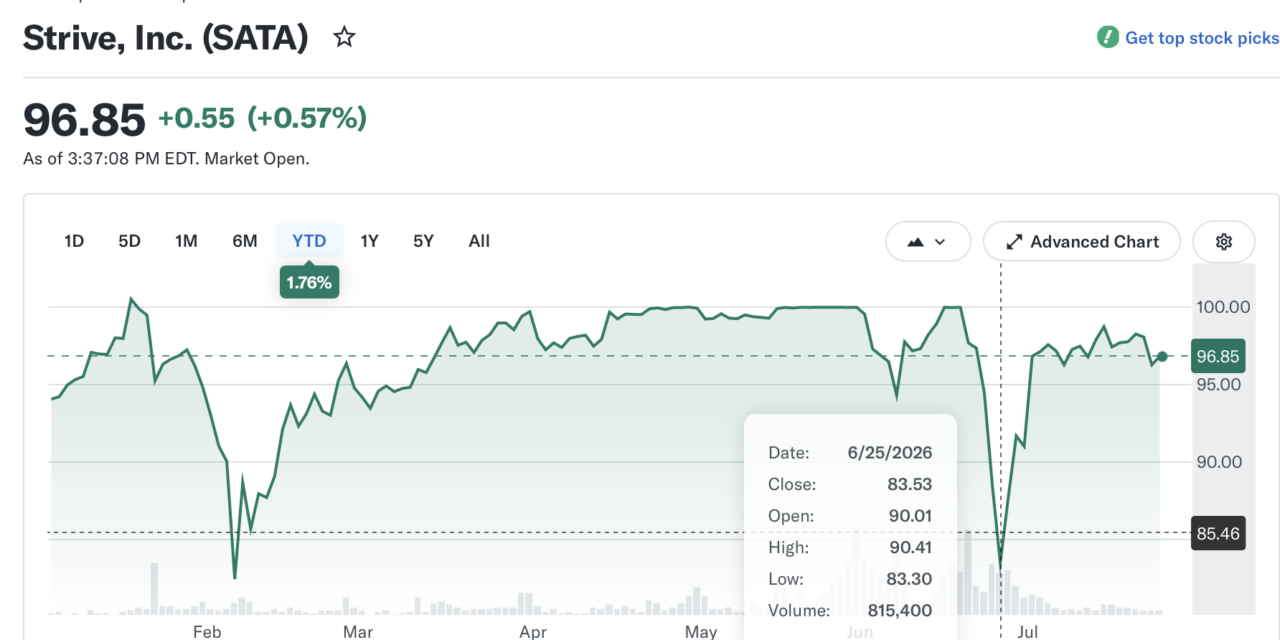
Task: Select the 5D time range
Action: [x=129, y=241]
